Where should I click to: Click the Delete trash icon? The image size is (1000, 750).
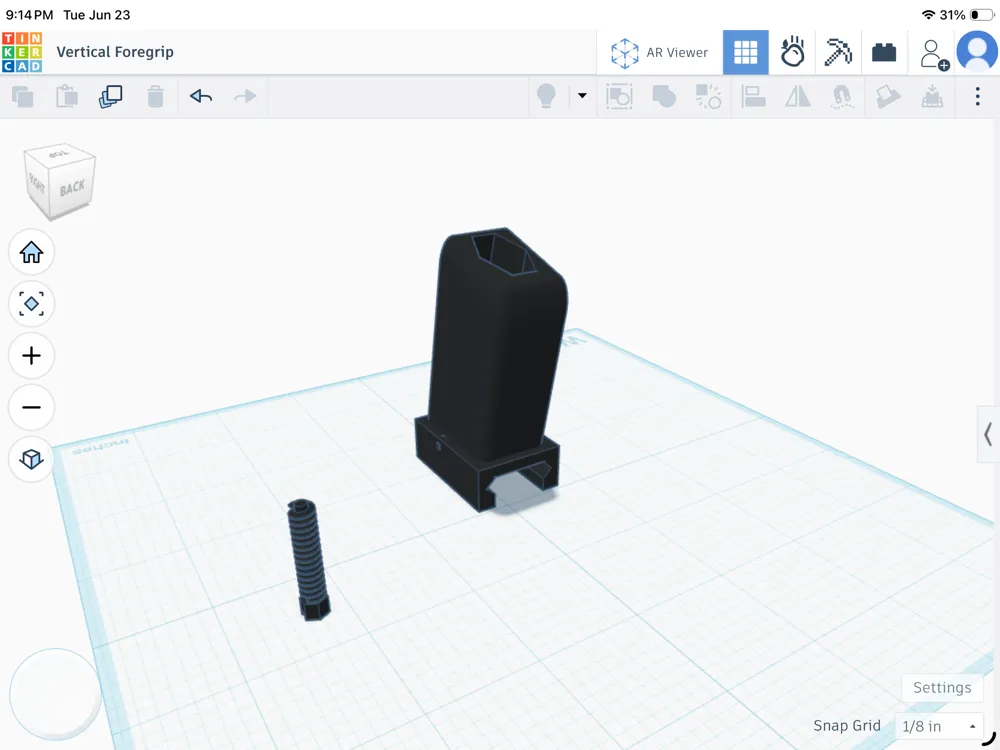[155, 97]
